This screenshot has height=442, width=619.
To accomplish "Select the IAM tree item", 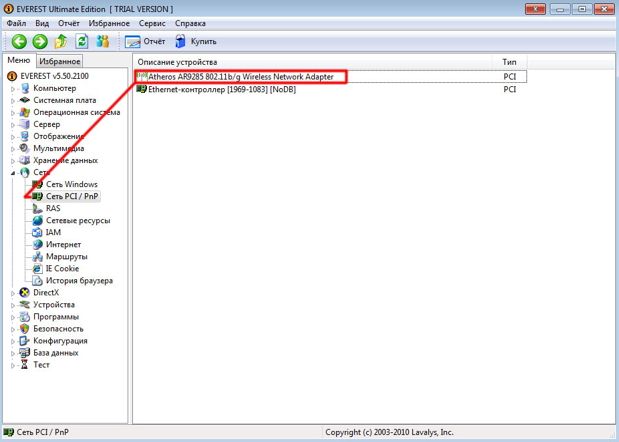I will click(53, 232).
